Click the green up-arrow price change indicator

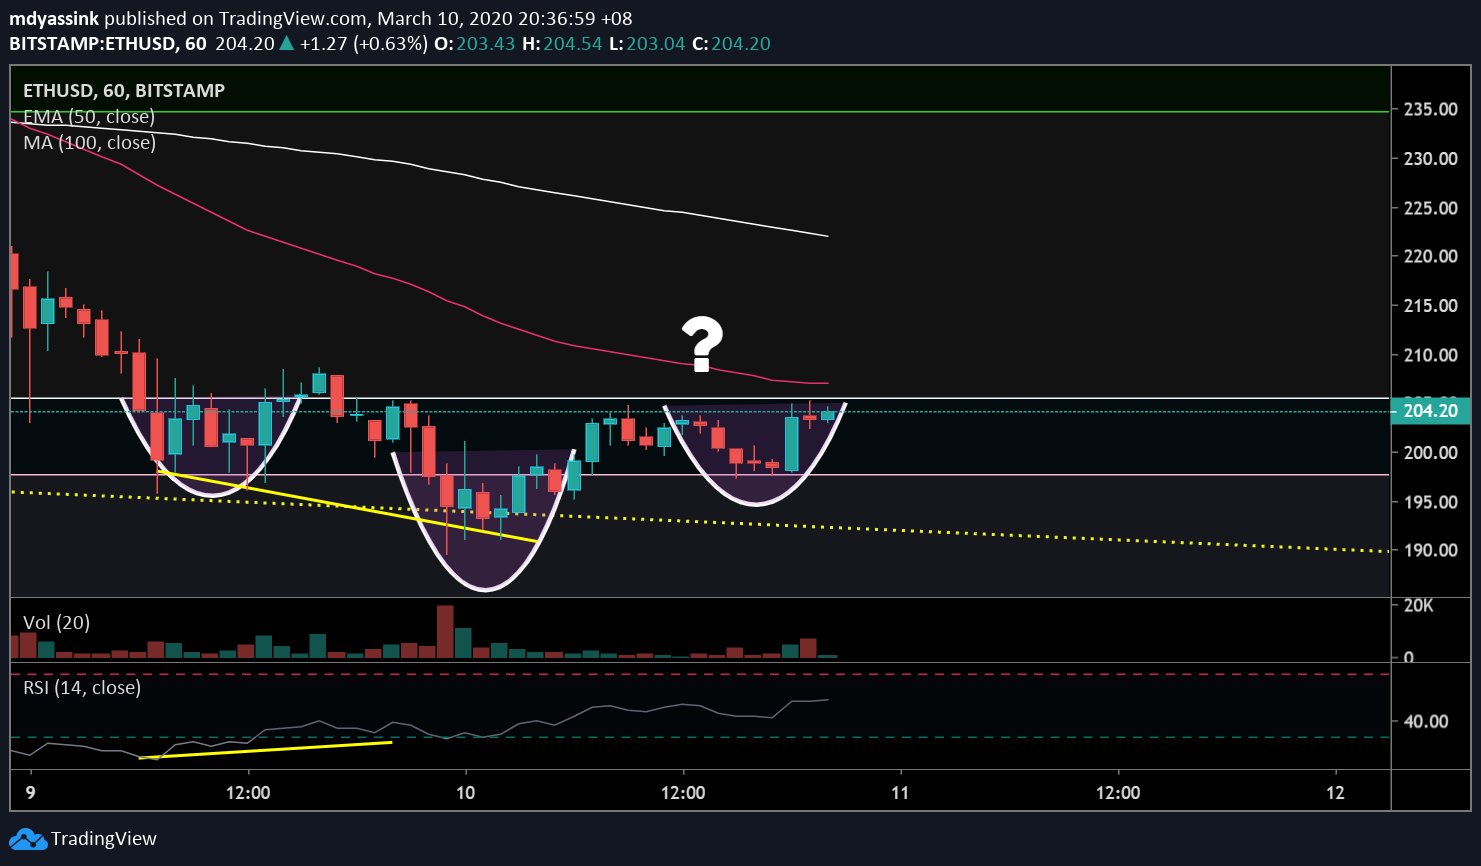pyautogui.click(x=286, y=43)
